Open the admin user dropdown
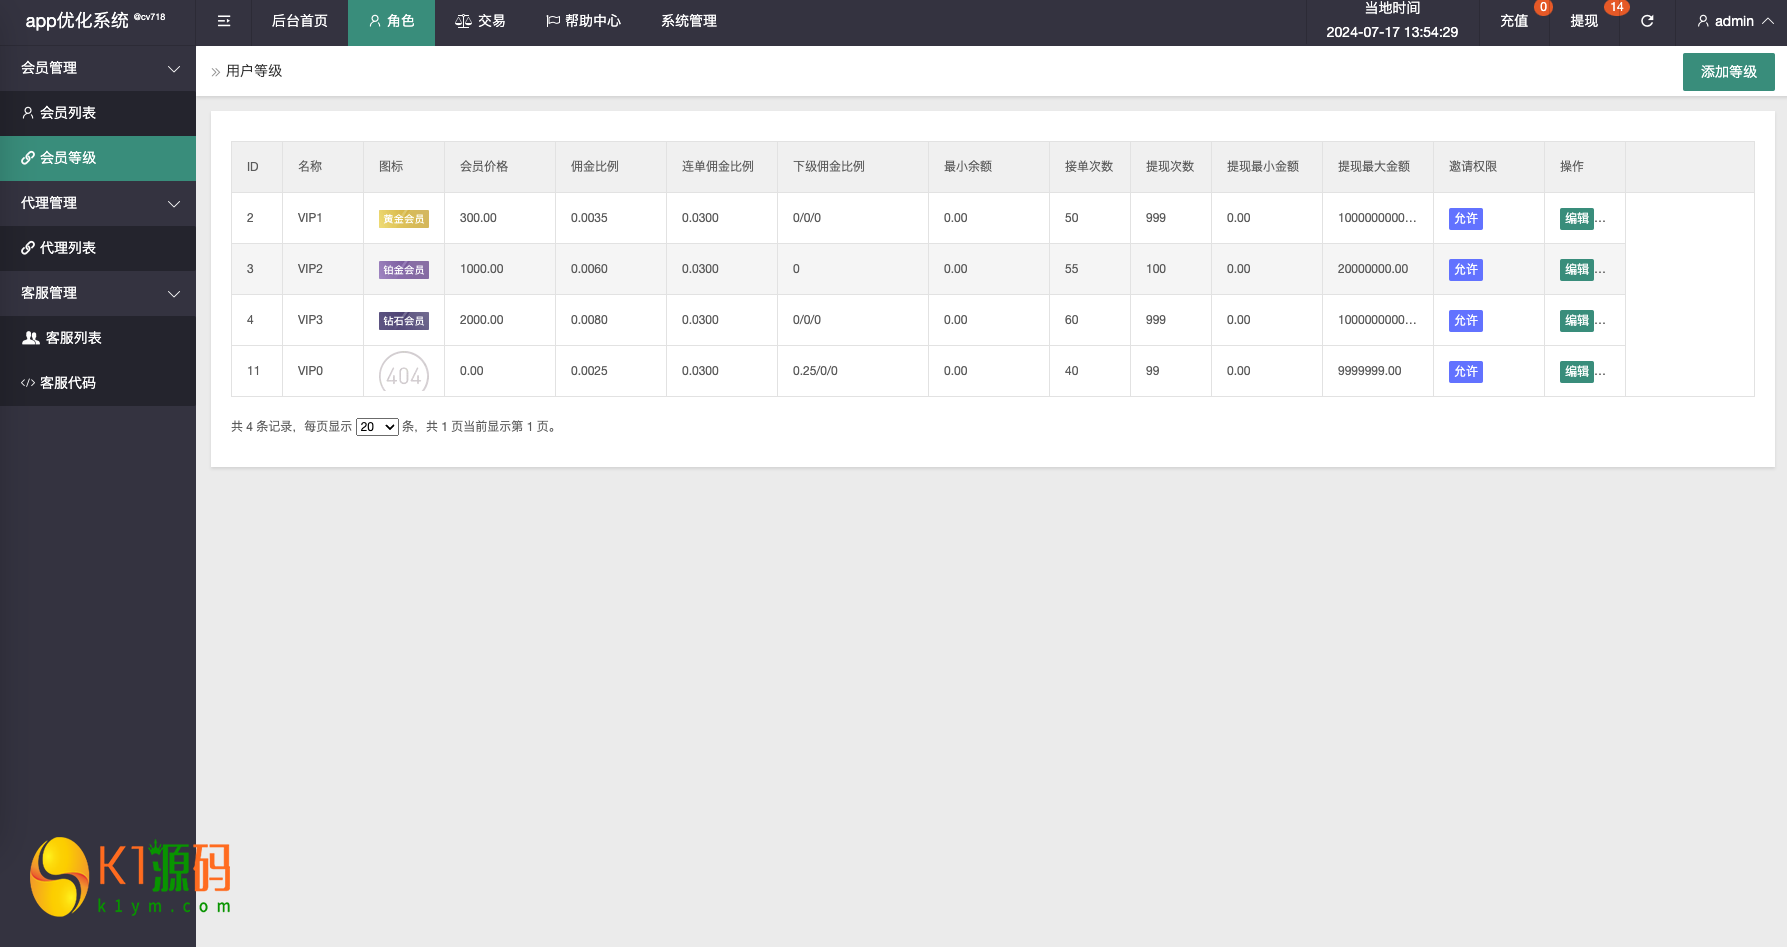 (x=1735, y=22)
